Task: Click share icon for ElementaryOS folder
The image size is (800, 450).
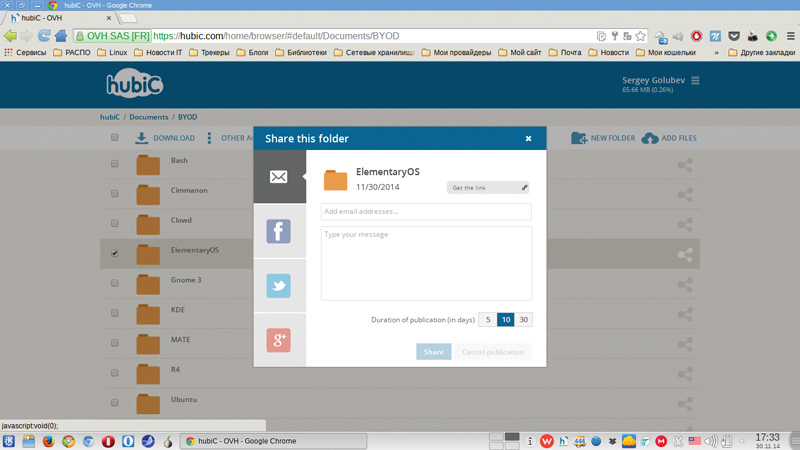Action: coord(685,255)
